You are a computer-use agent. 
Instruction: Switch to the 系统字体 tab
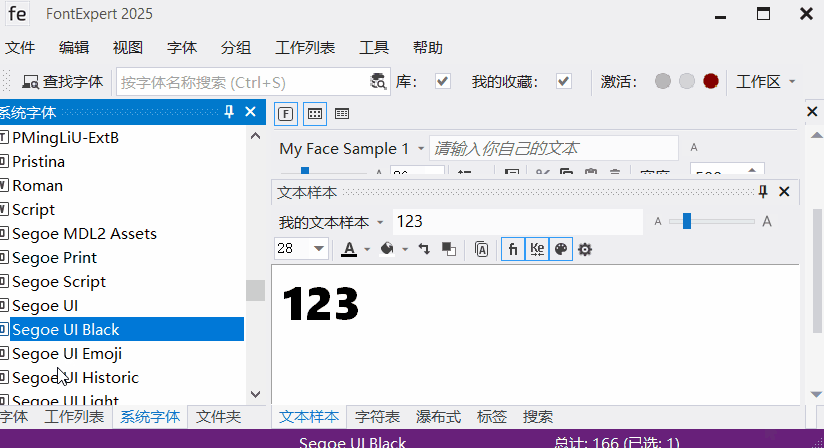point(150,417)
